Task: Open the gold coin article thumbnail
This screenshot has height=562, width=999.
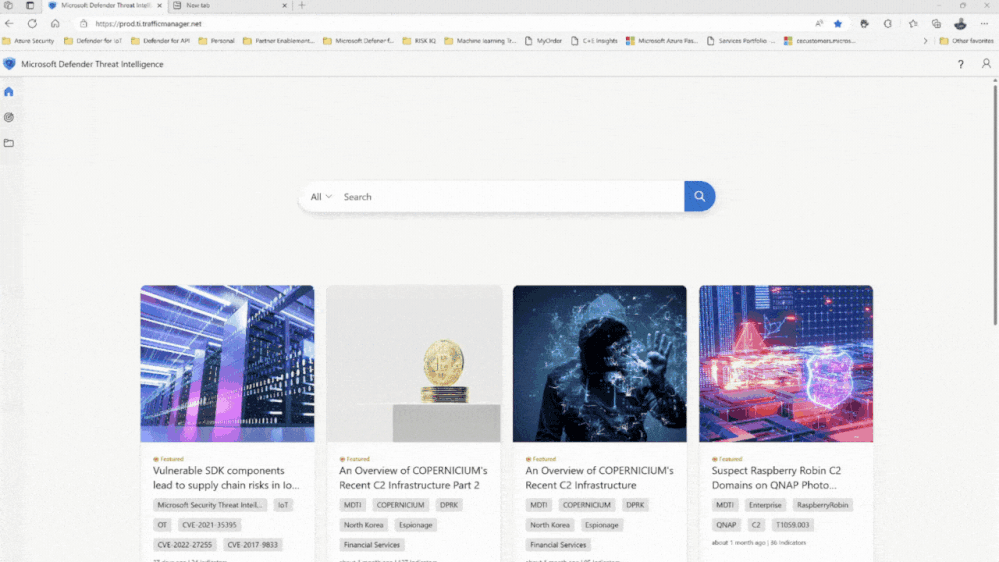Action: pos(414,363)
